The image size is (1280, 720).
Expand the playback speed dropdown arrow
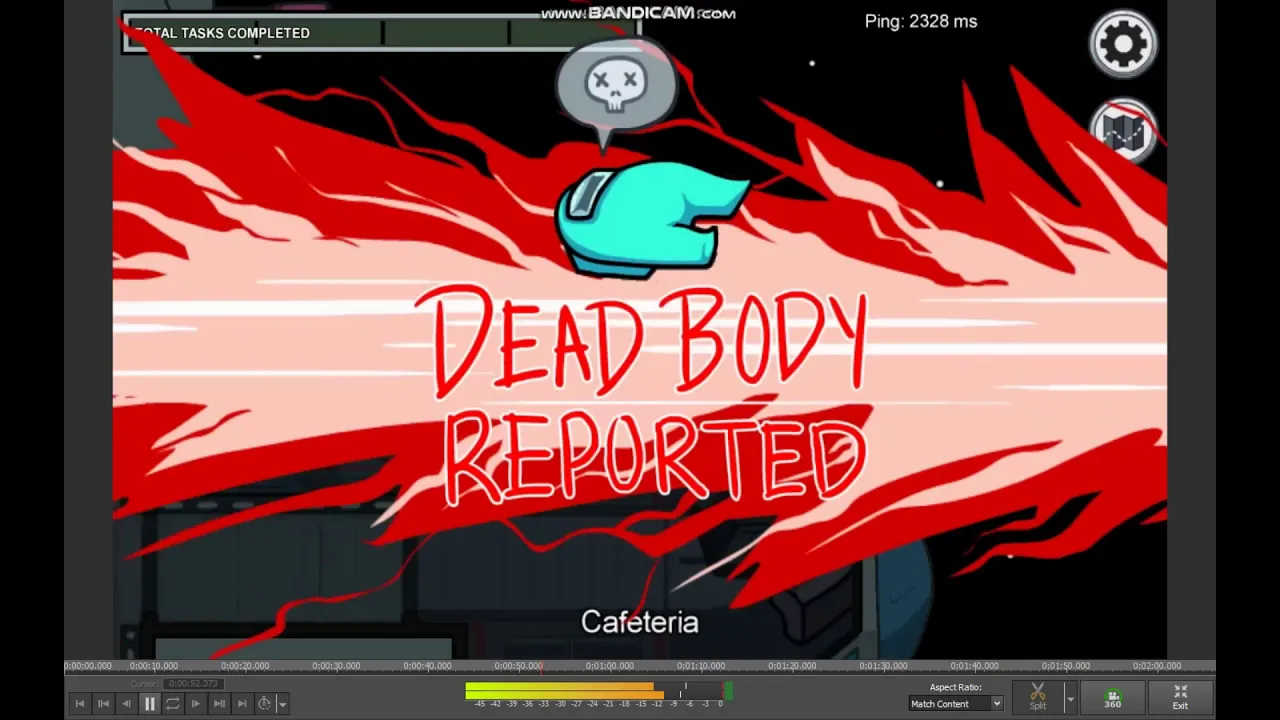click(x=283, y=704)
